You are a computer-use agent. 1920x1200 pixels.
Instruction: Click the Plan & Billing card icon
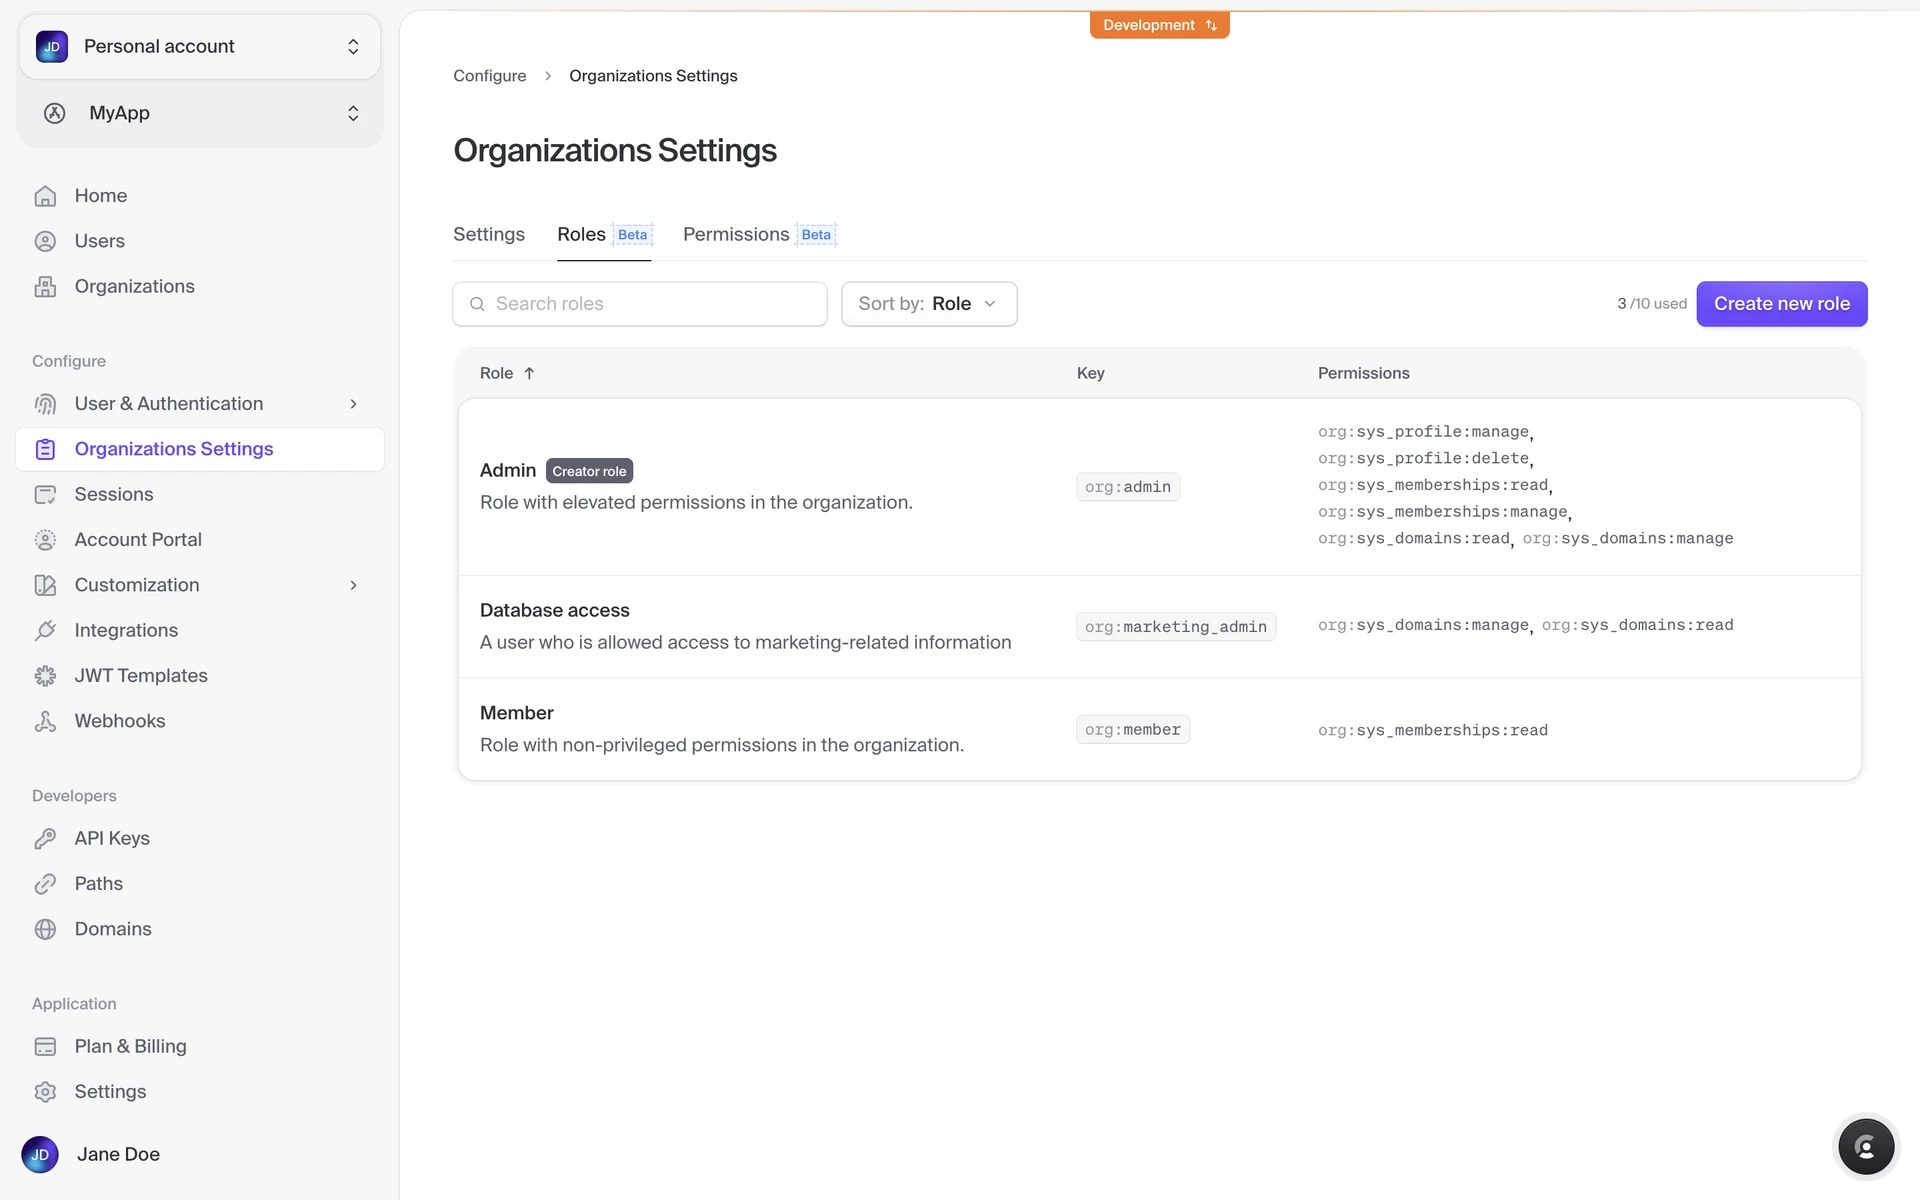click(x=45, y=1047)
